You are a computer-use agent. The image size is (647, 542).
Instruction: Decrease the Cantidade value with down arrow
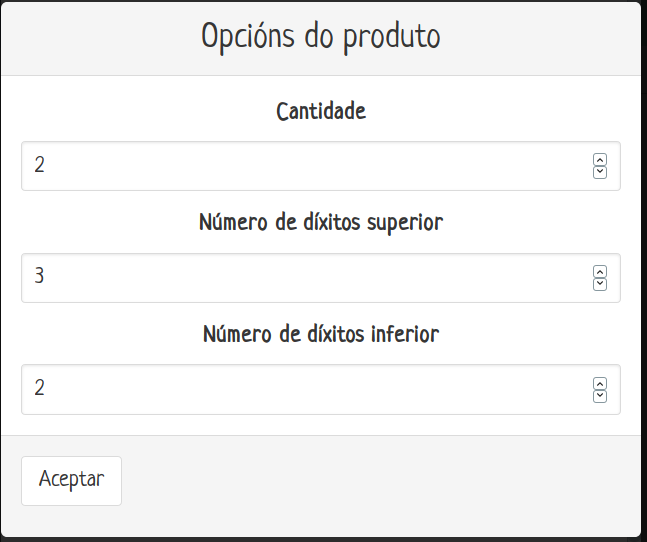click(x=600, y=172)
